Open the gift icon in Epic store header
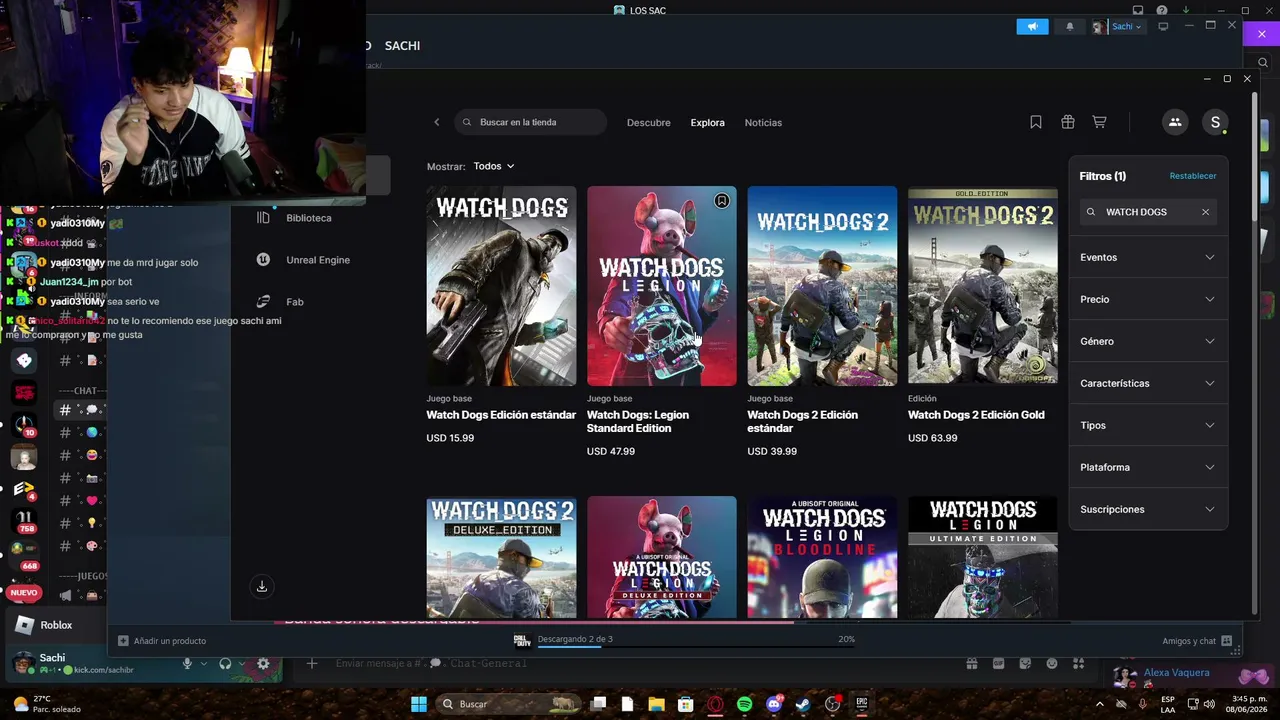The image size is (1280, 720). [1068, 122]
